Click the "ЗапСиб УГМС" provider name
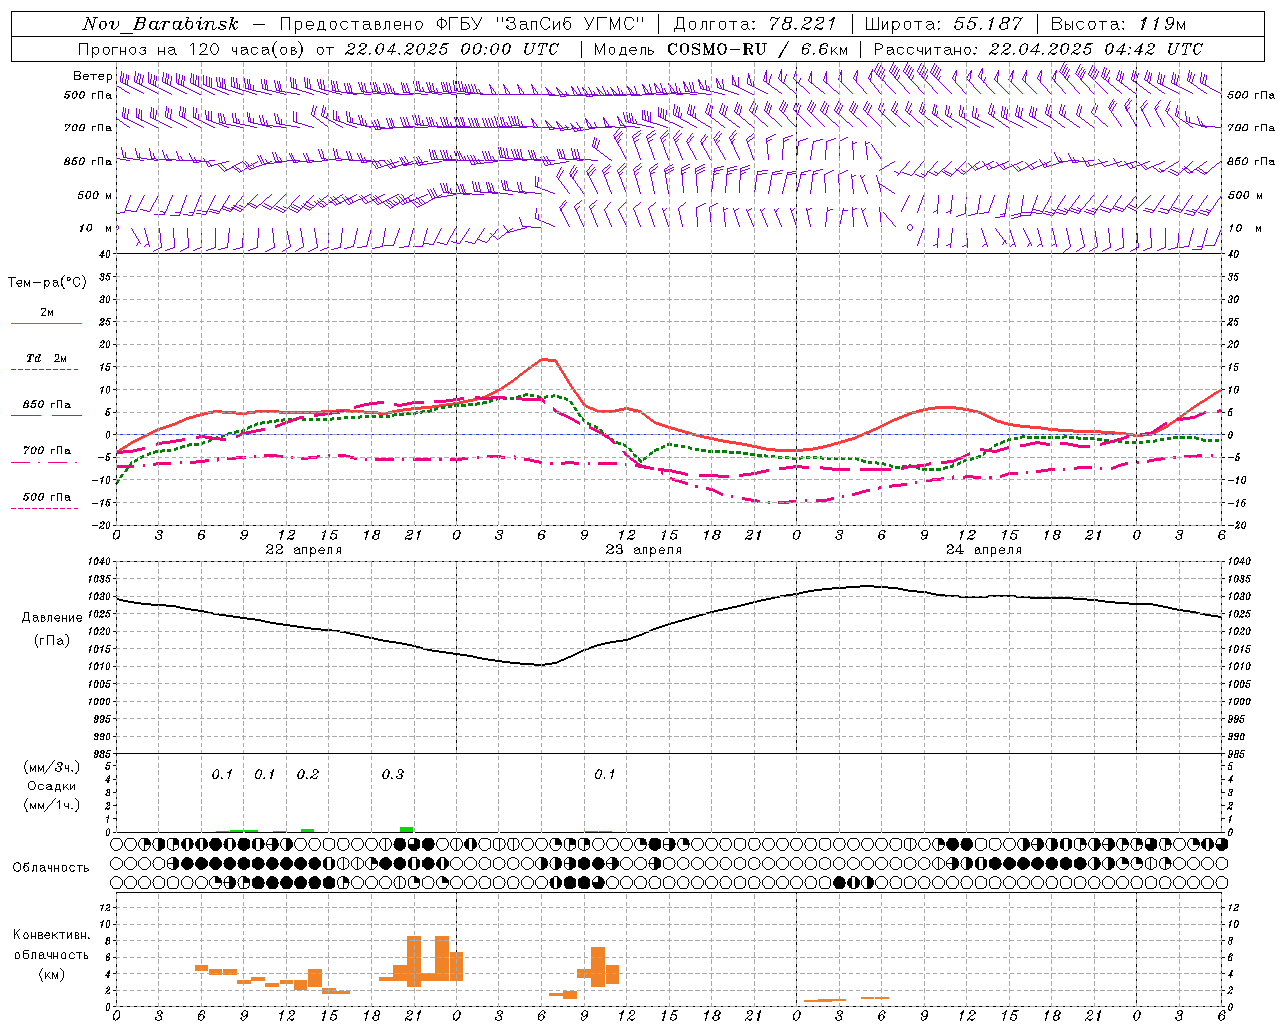The width and height of the screenshot is (1280, 1024). point(572,24)
